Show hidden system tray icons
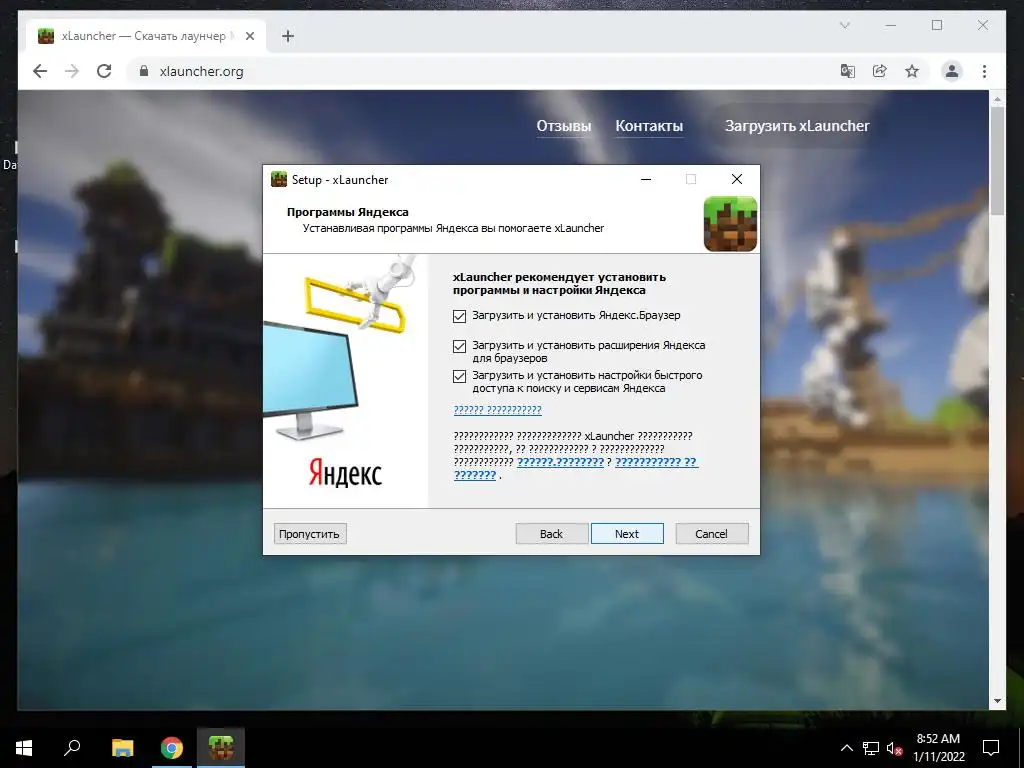The width and height of the screenshot is (1024, 768). point(846,748)
